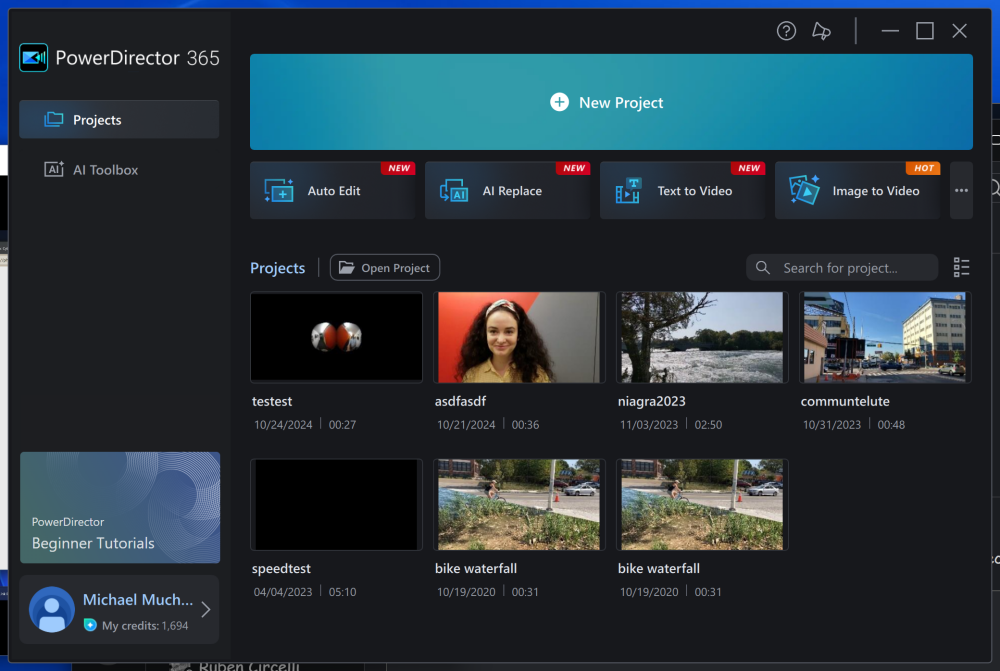This screenshot has height=671, width=1000.
Task: Click the AI Toolbox sidebar icon
Action: (54, 169)
